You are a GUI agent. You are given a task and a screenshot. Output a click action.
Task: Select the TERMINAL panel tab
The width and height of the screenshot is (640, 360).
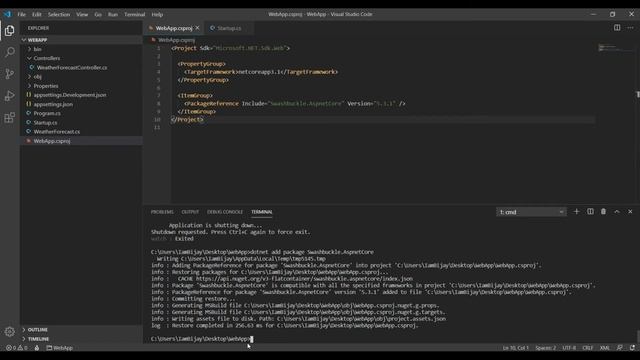(262, 212)
